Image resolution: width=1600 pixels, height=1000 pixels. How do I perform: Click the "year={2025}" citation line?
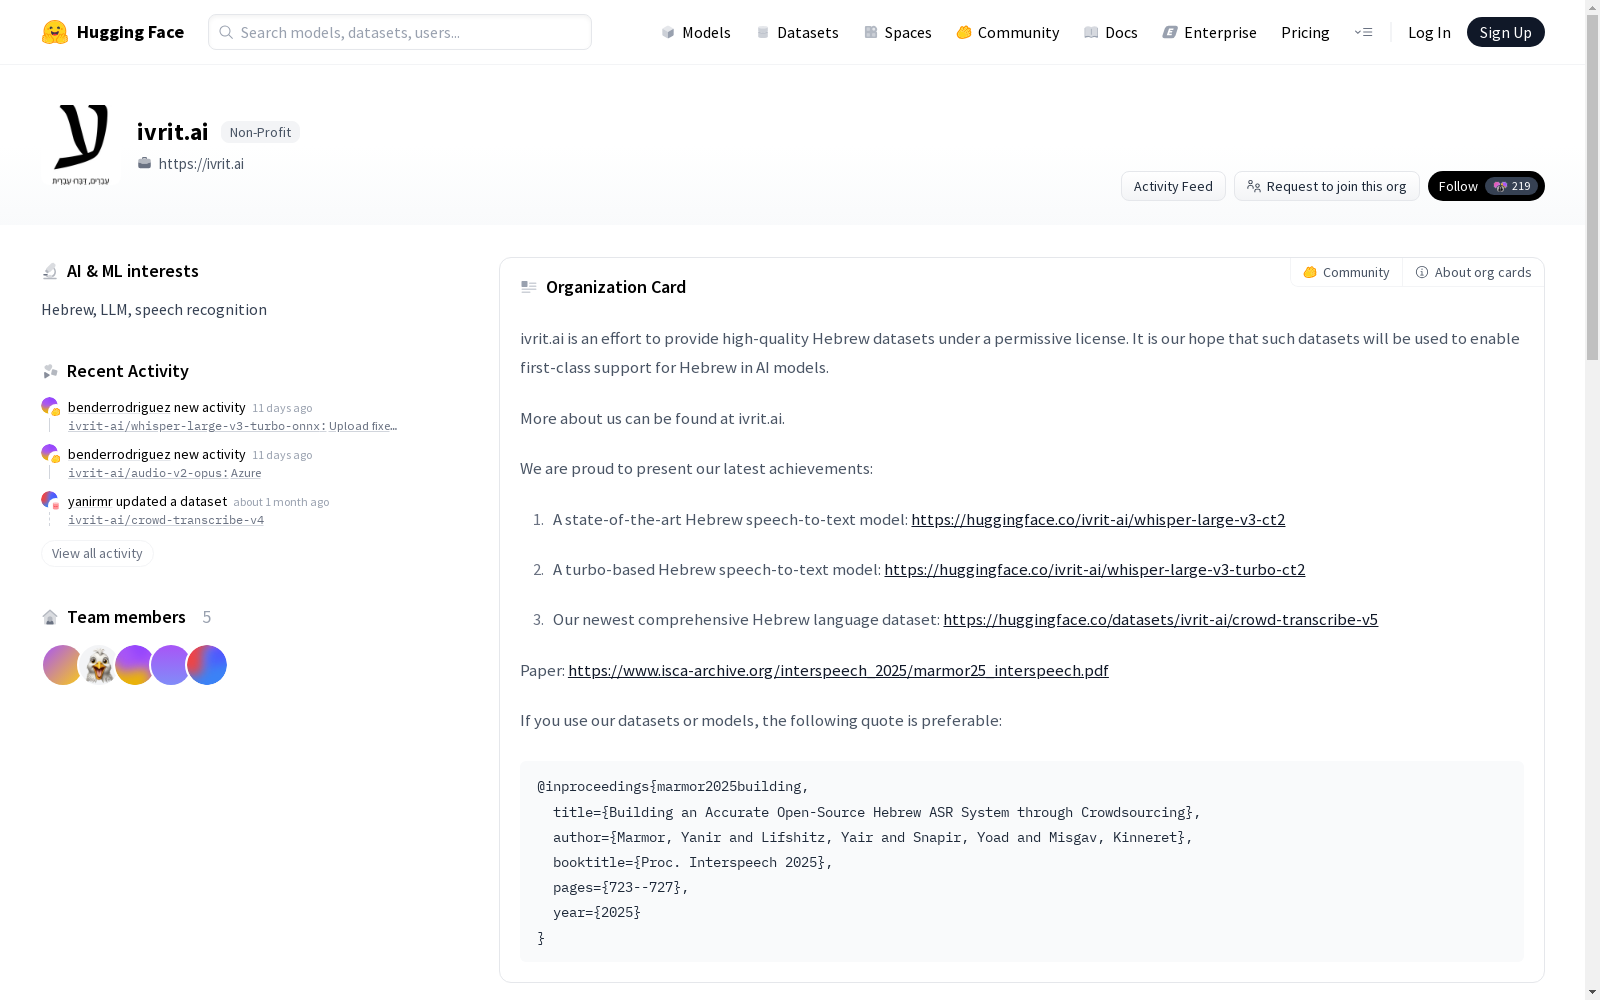coord(597,912)
